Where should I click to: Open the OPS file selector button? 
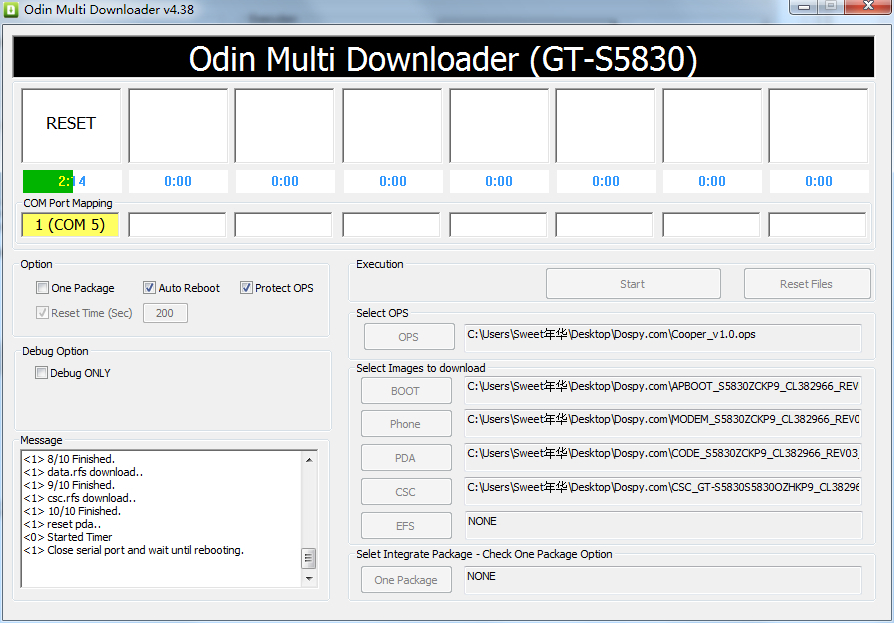pyautogui.click(x=409, y=337)
